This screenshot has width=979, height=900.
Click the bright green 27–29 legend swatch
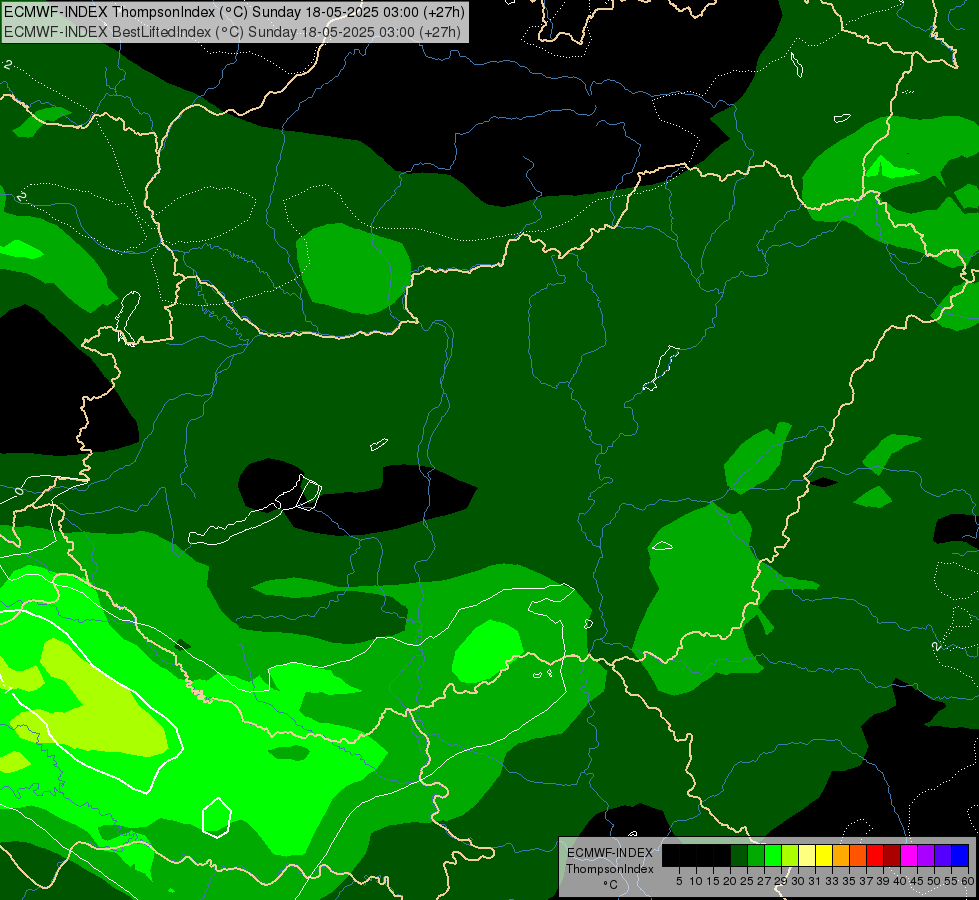coord(773,855)
